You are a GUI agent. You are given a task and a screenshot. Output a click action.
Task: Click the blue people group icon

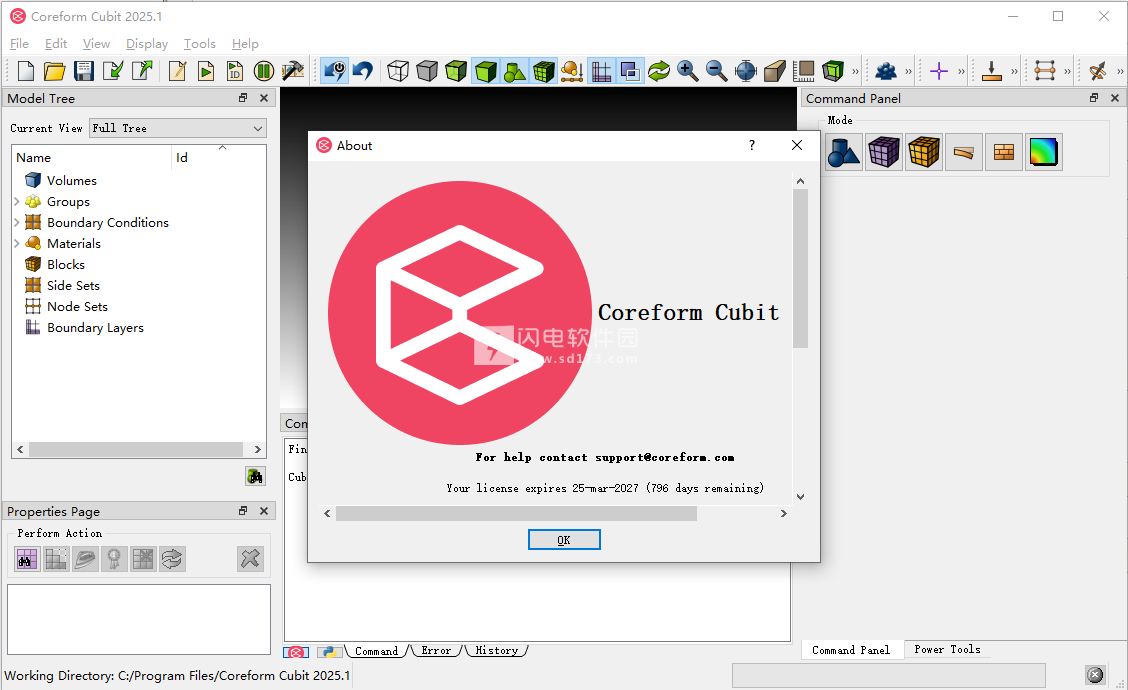[x=886, y=71]
